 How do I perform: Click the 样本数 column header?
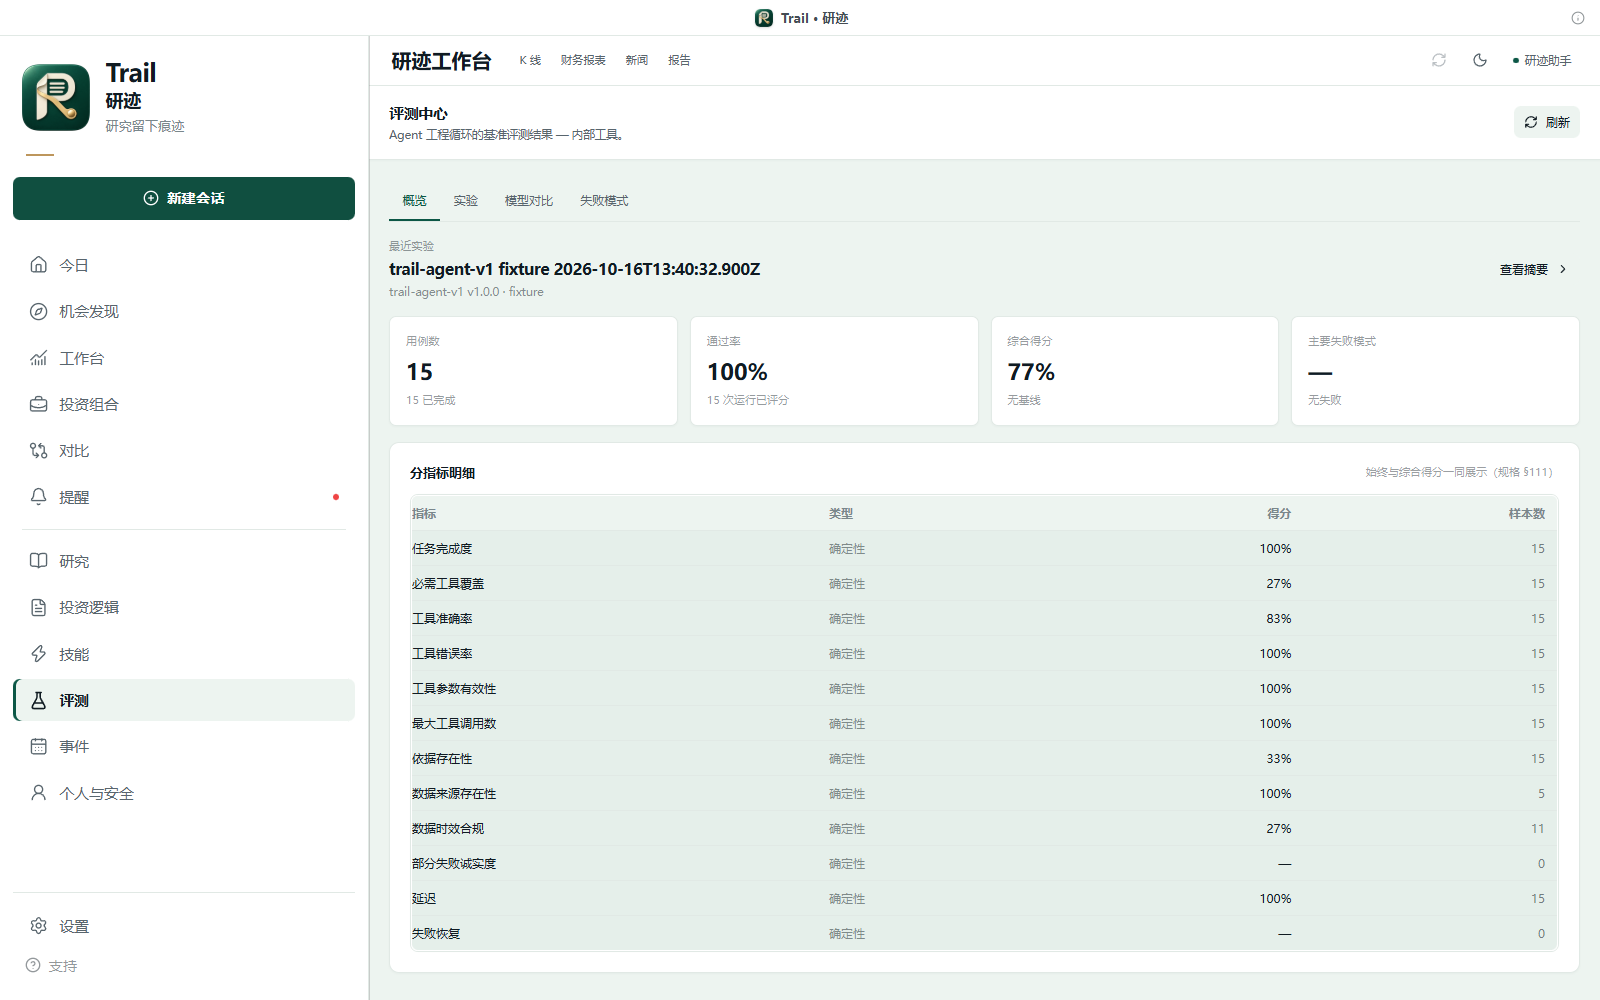click(x=1527, y=513)
